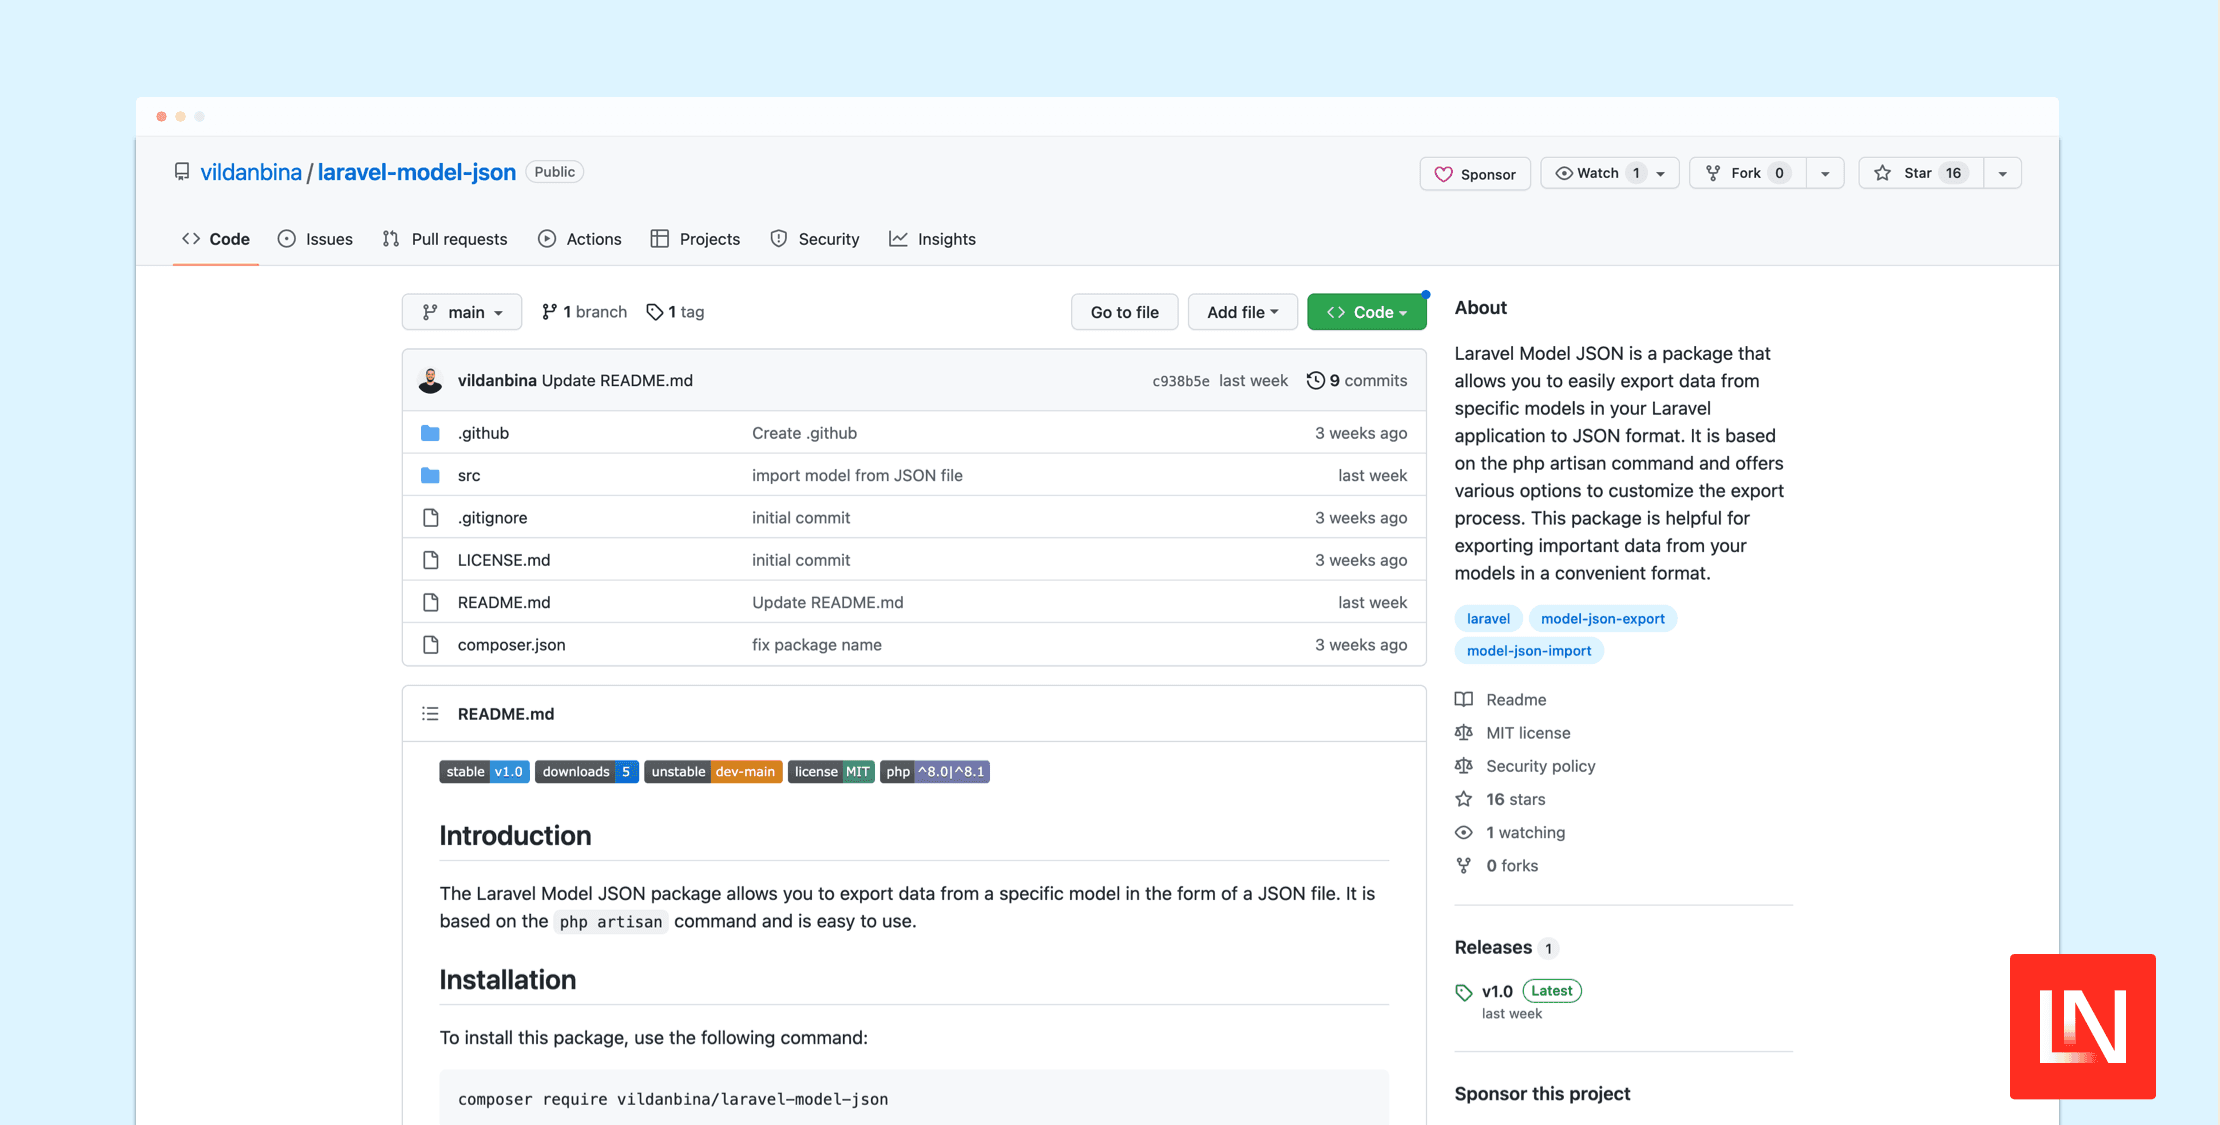The height and width of the screenshot is (1125, 2220).
Task: Open the Add file dropdown
Action: 1242,312
